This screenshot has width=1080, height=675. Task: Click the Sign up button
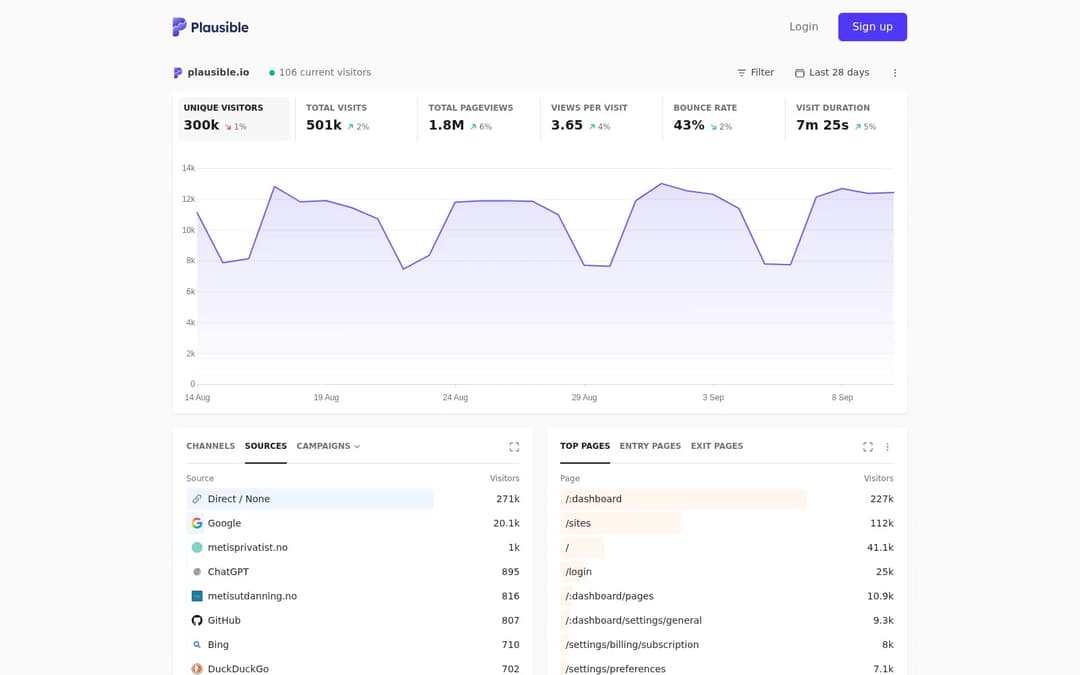872,27
